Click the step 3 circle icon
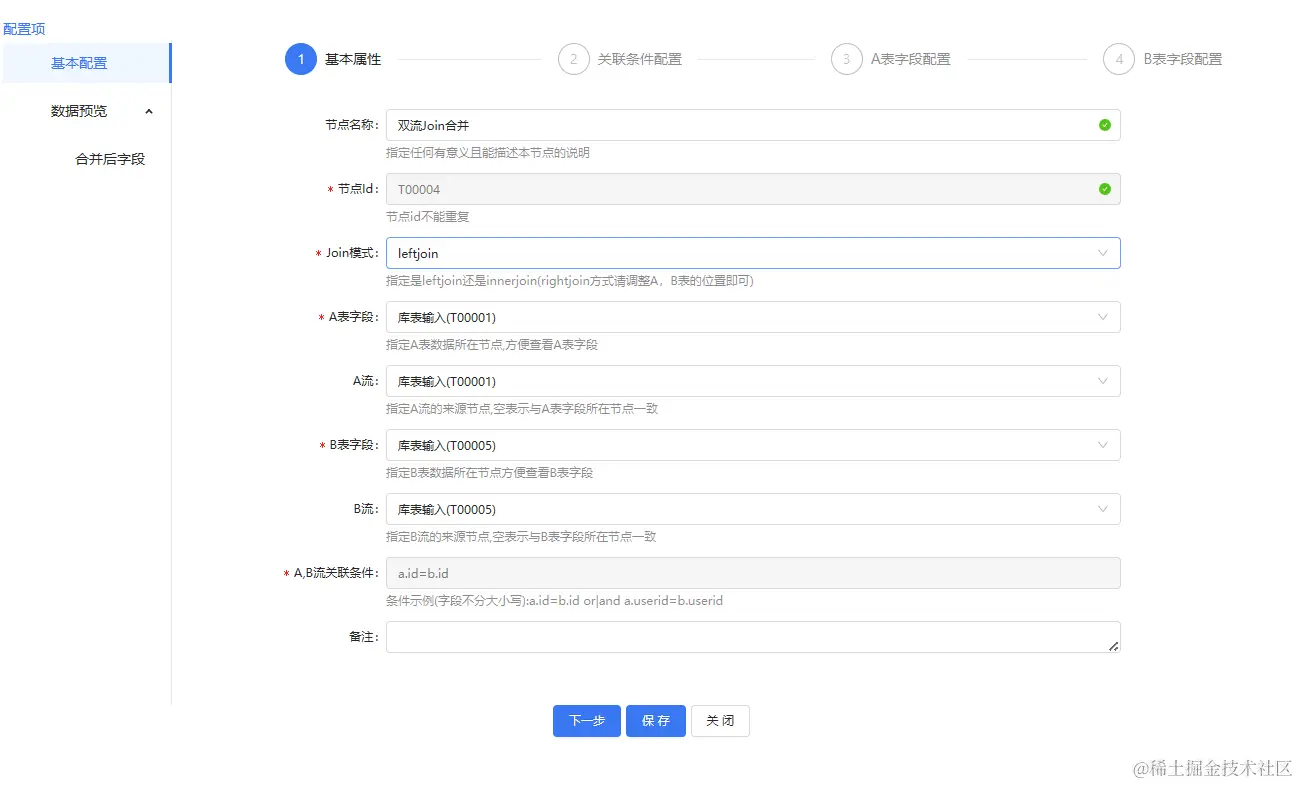 847,59
